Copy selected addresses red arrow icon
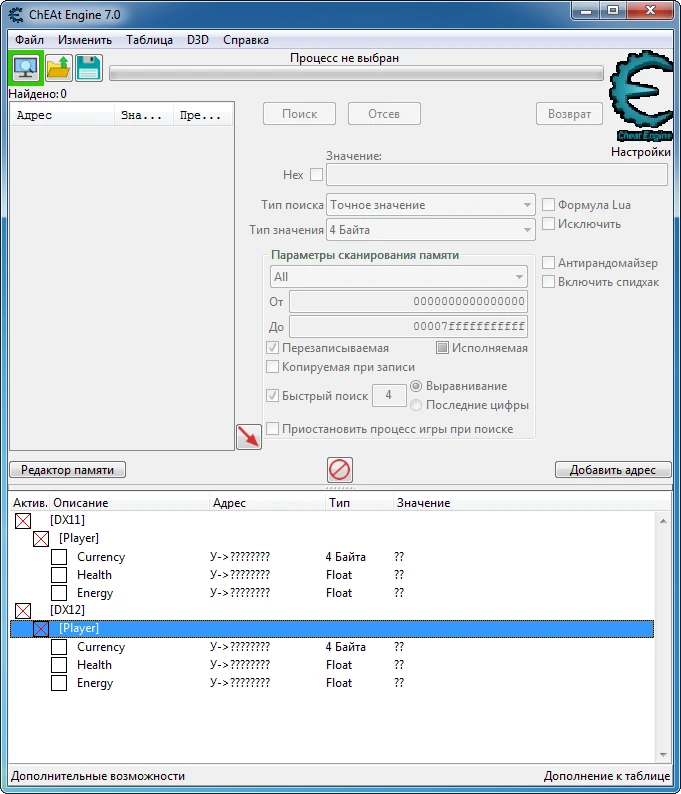This screenshot has height=794, width=681. [x=249, y=436]
